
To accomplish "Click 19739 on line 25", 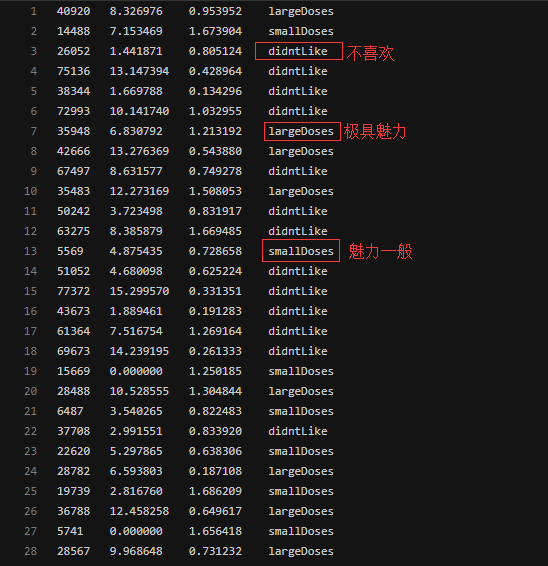I will [x=74, y=491].
